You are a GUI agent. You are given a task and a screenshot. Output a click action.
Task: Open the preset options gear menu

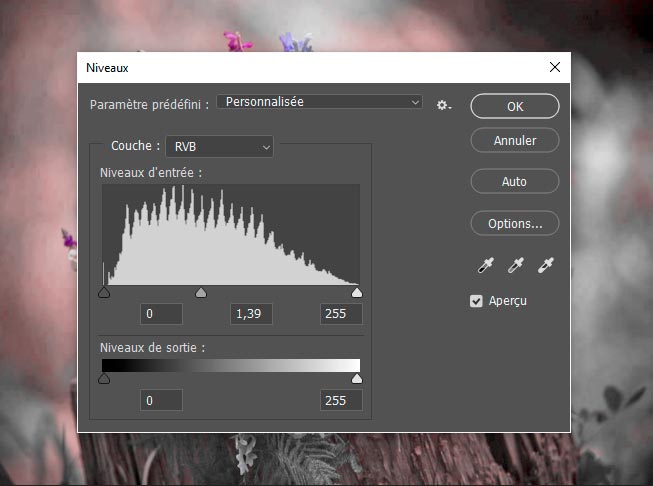click(443, 104)
